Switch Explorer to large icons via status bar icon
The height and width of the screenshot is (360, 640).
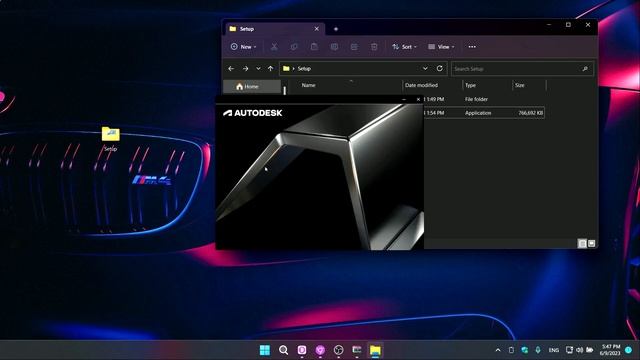tap(591, 243)
